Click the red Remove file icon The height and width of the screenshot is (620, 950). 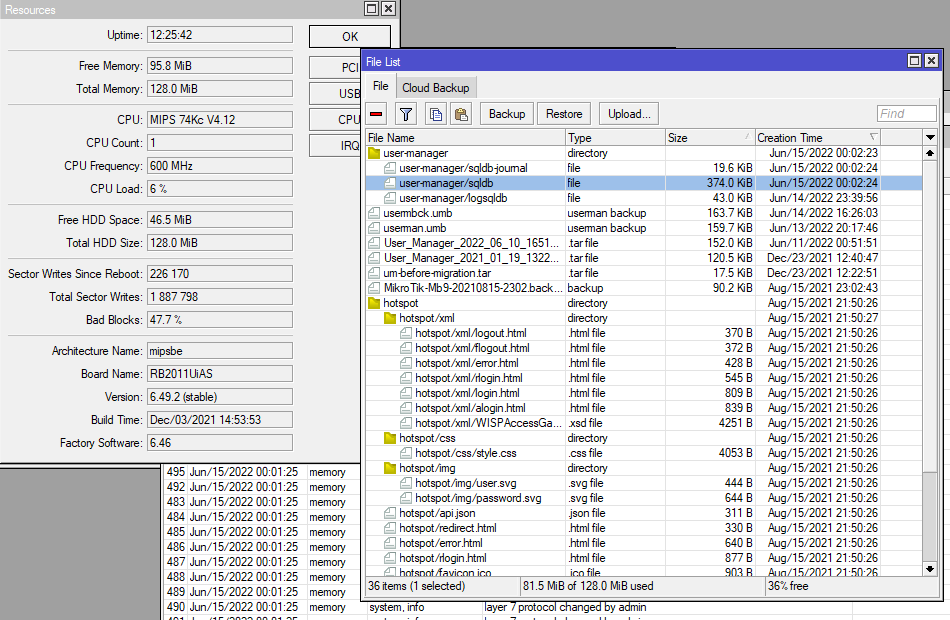[376, 114]
